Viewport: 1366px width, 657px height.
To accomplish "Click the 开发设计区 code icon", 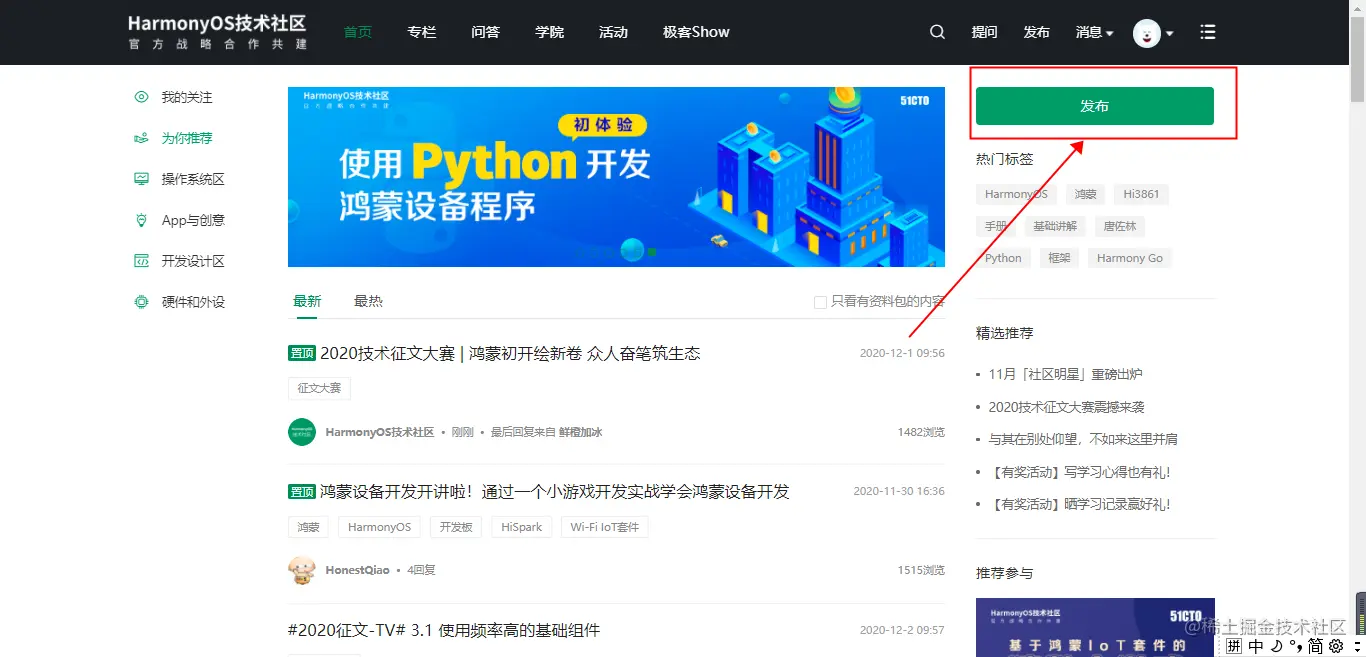I will pos(141,261).
